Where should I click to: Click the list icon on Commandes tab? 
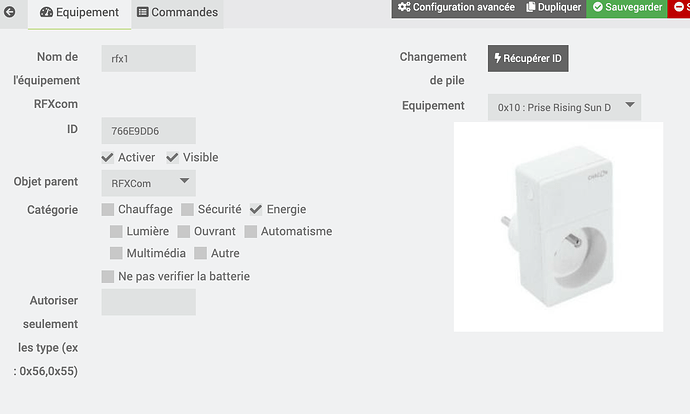(143, 12)
